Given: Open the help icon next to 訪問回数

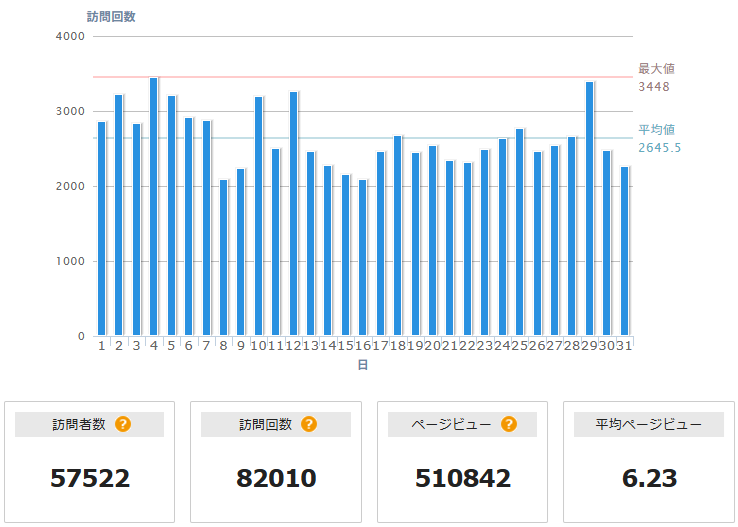Looking at the screenshot, I should [x=309, y=425].
